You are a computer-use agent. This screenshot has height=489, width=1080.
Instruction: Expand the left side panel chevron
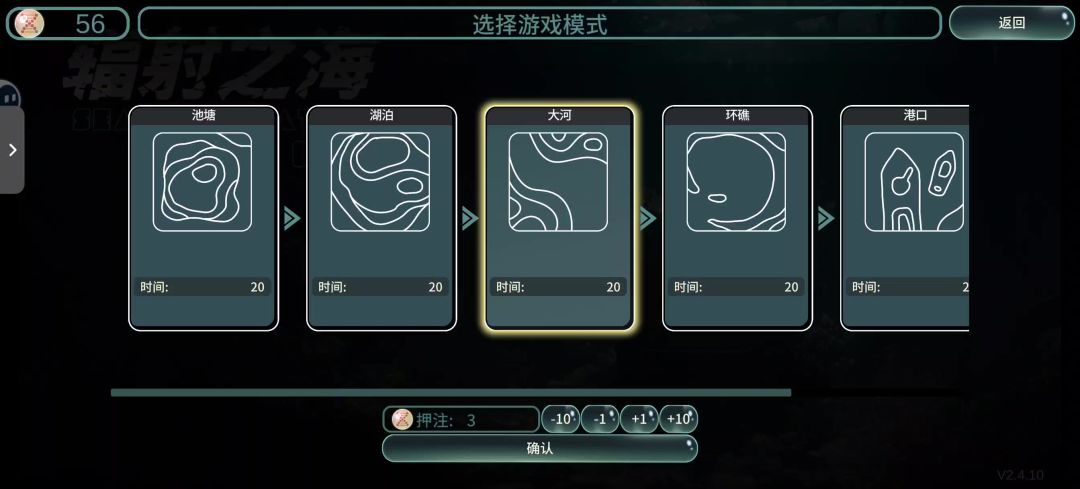(12, 150)
